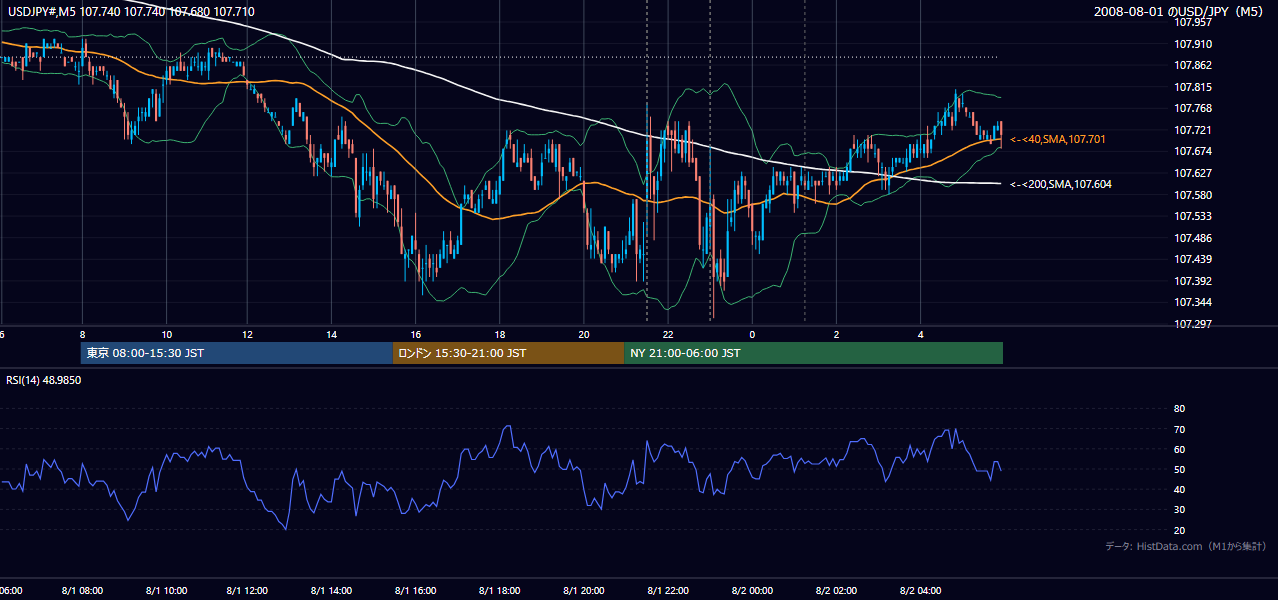This screenshot has width=1278, height=600.
Task: Click the 8/1 18:00 time axis label
Action: point(499,591)
